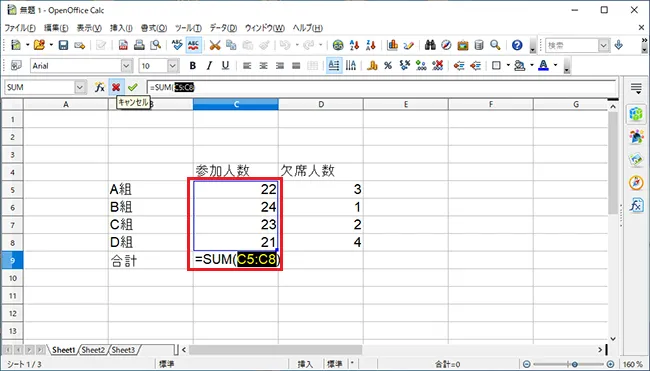Click the find next down-arrow icon
This screenshot has height=371, width=650.
pyautogui.click(x=619, y=45)
